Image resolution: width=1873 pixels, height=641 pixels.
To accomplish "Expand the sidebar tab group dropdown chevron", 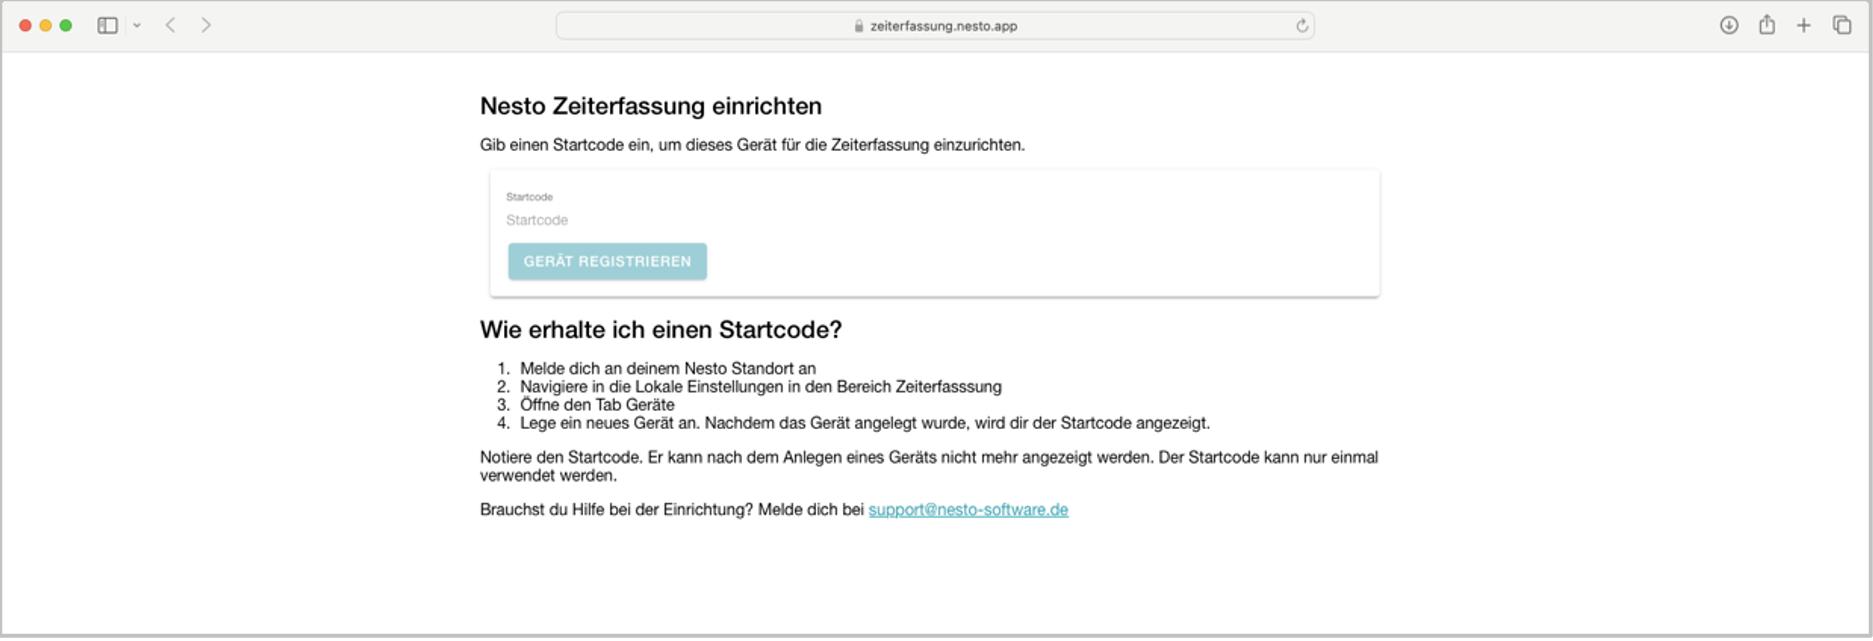I will (x=137, y=26).
